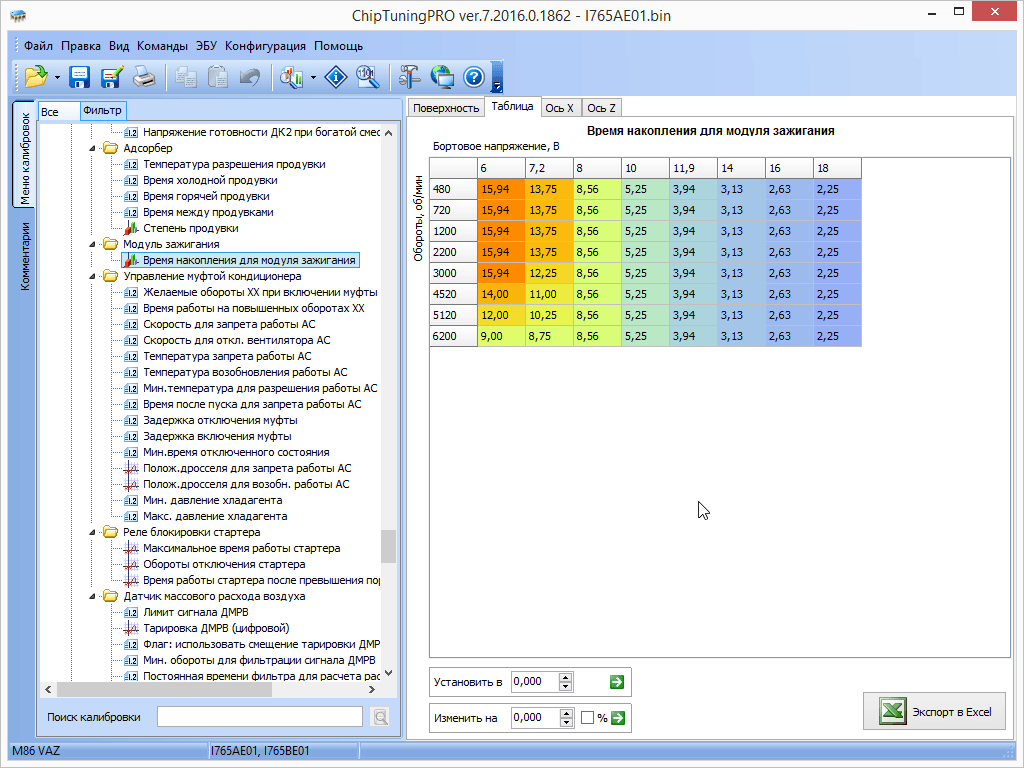Click the 'Экспорт в Excel' button
The height and width of the screenshot is (768, 1024).
936,712
